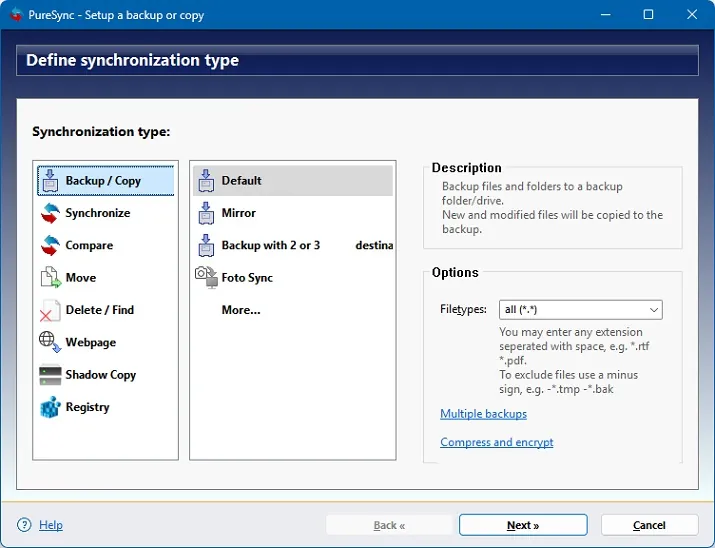Screen dimensions: 715x548
Task: Click the Help question mark icon
Action: coord(24,525)
